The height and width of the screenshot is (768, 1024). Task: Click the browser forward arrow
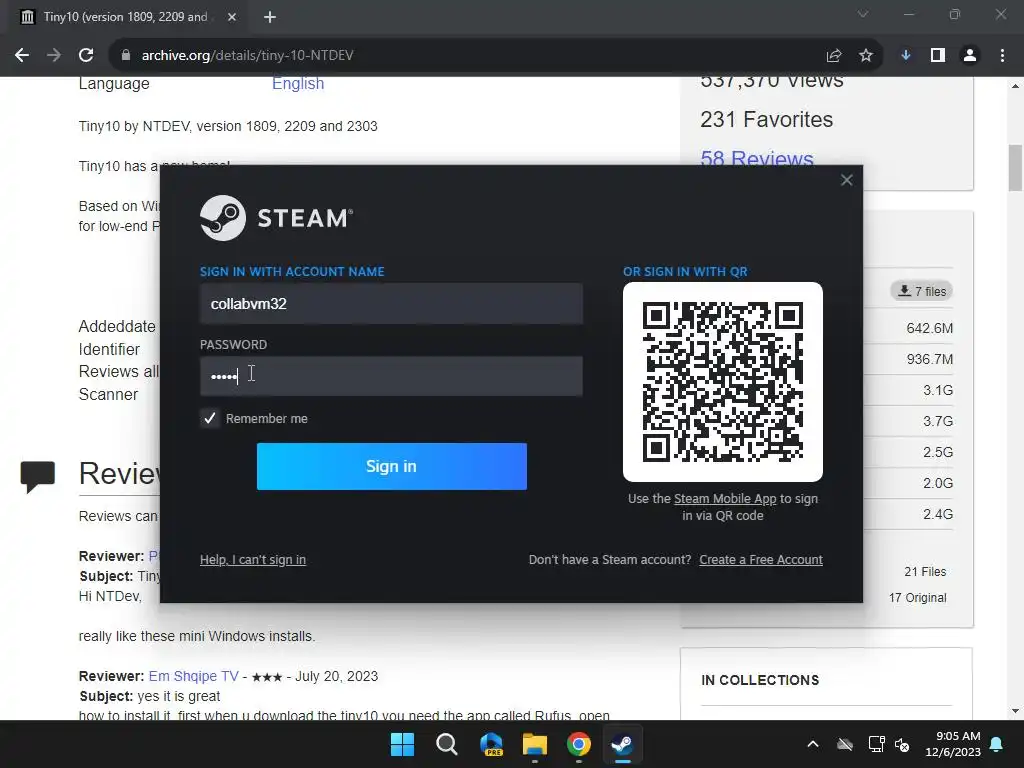click(x=54, y=56)
